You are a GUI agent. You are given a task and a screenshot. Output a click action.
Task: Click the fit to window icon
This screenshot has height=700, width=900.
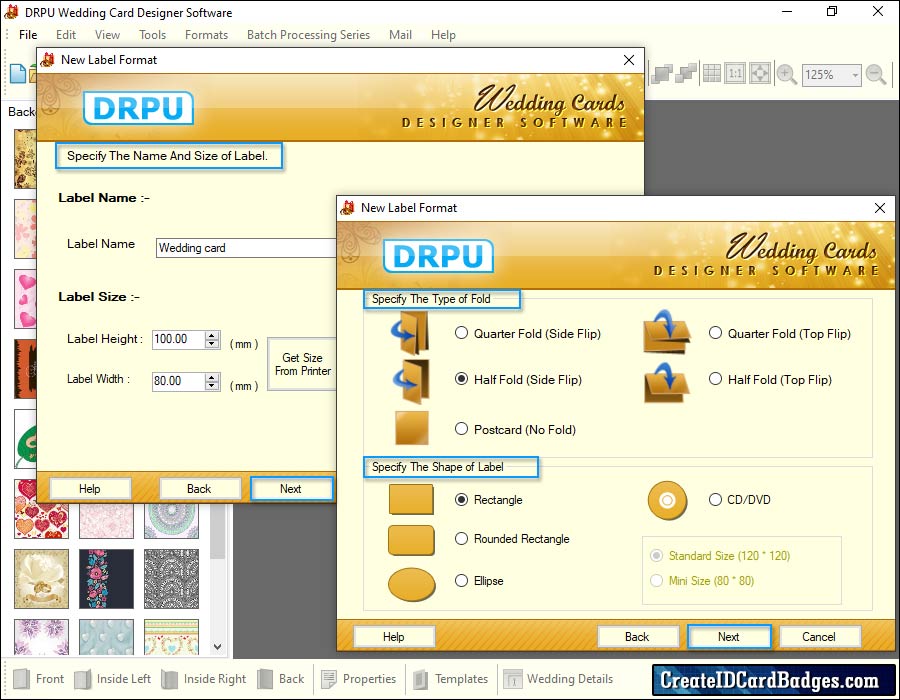tap(760, 73)
